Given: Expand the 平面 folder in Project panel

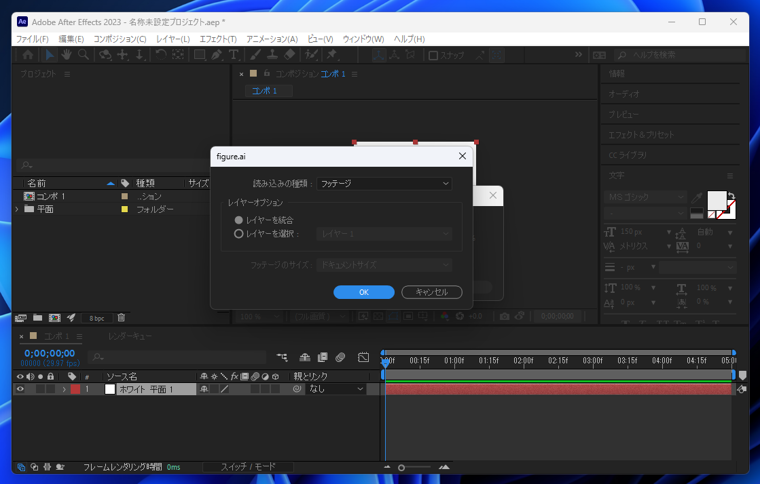Looking at the screenshot, I should pos(17,209).
